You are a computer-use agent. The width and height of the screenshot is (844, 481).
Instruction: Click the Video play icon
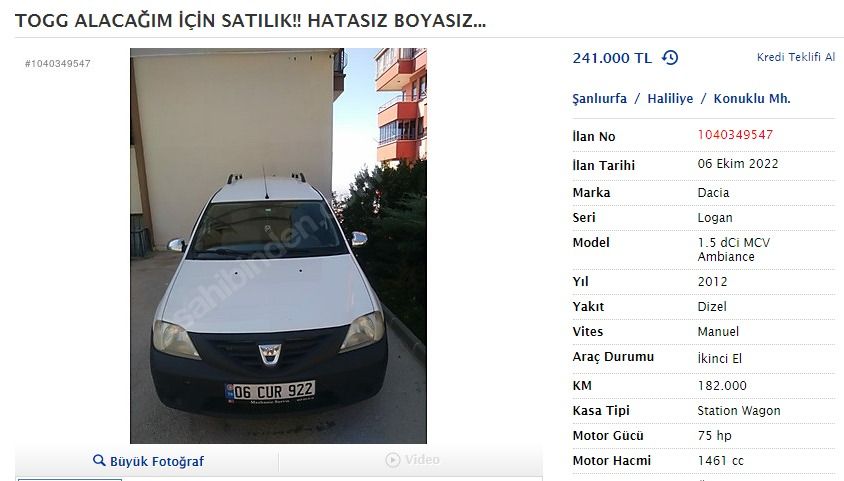point(393,460)
